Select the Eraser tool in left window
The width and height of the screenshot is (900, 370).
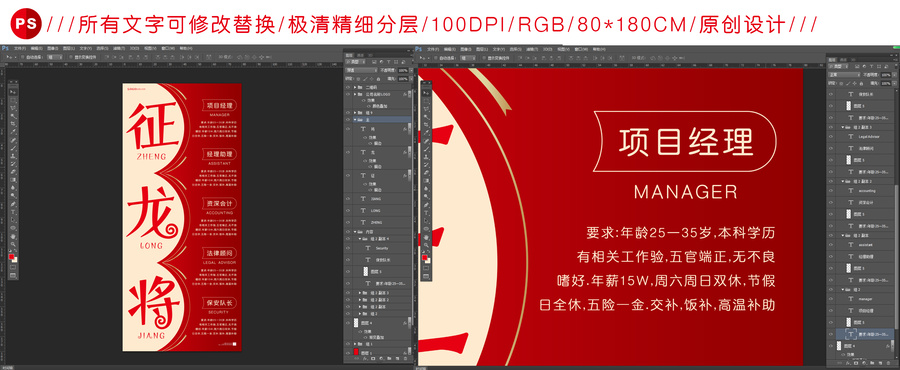(13, 172)
